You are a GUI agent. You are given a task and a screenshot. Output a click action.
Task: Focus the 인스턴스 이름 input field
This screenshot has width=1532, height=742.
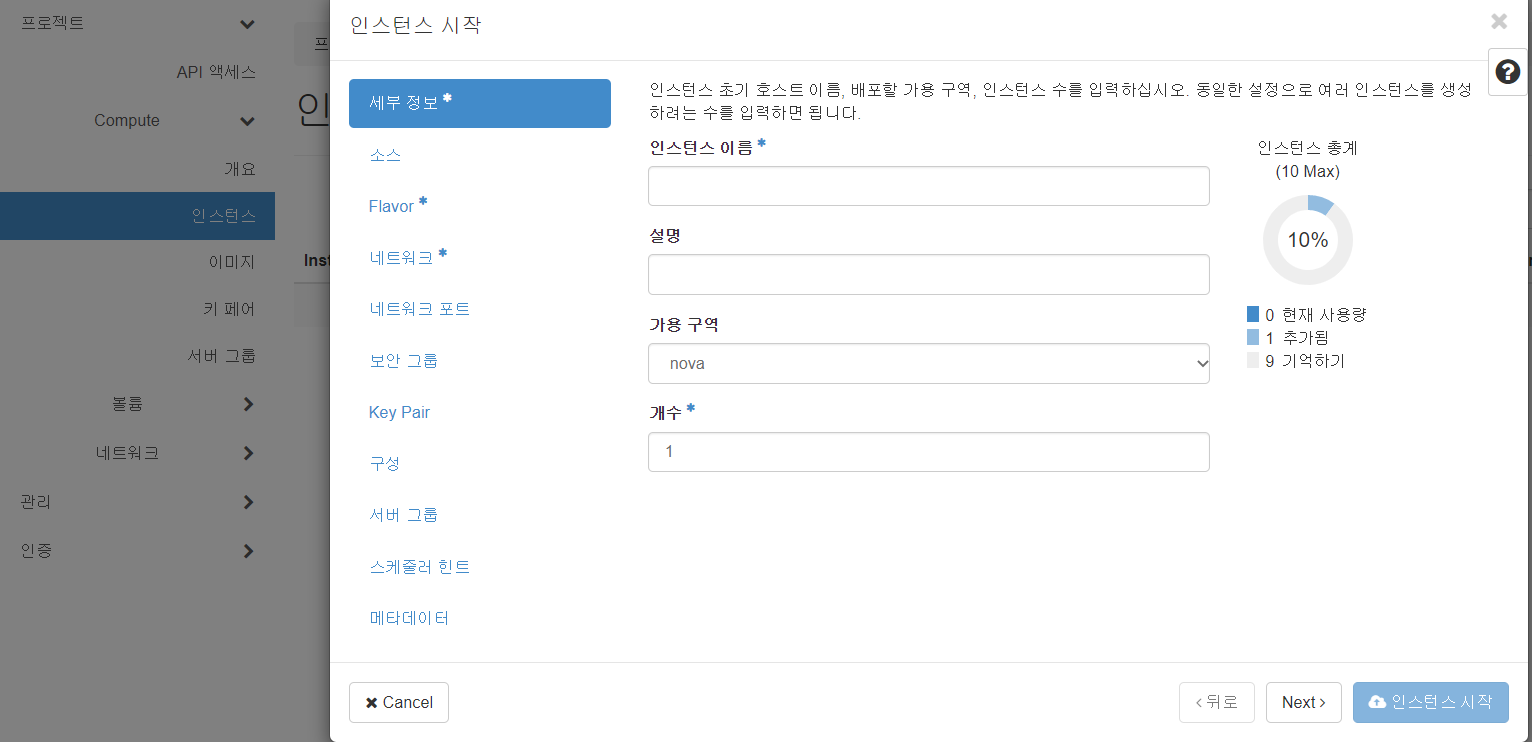pyautogui.click(x=929, y=186)
